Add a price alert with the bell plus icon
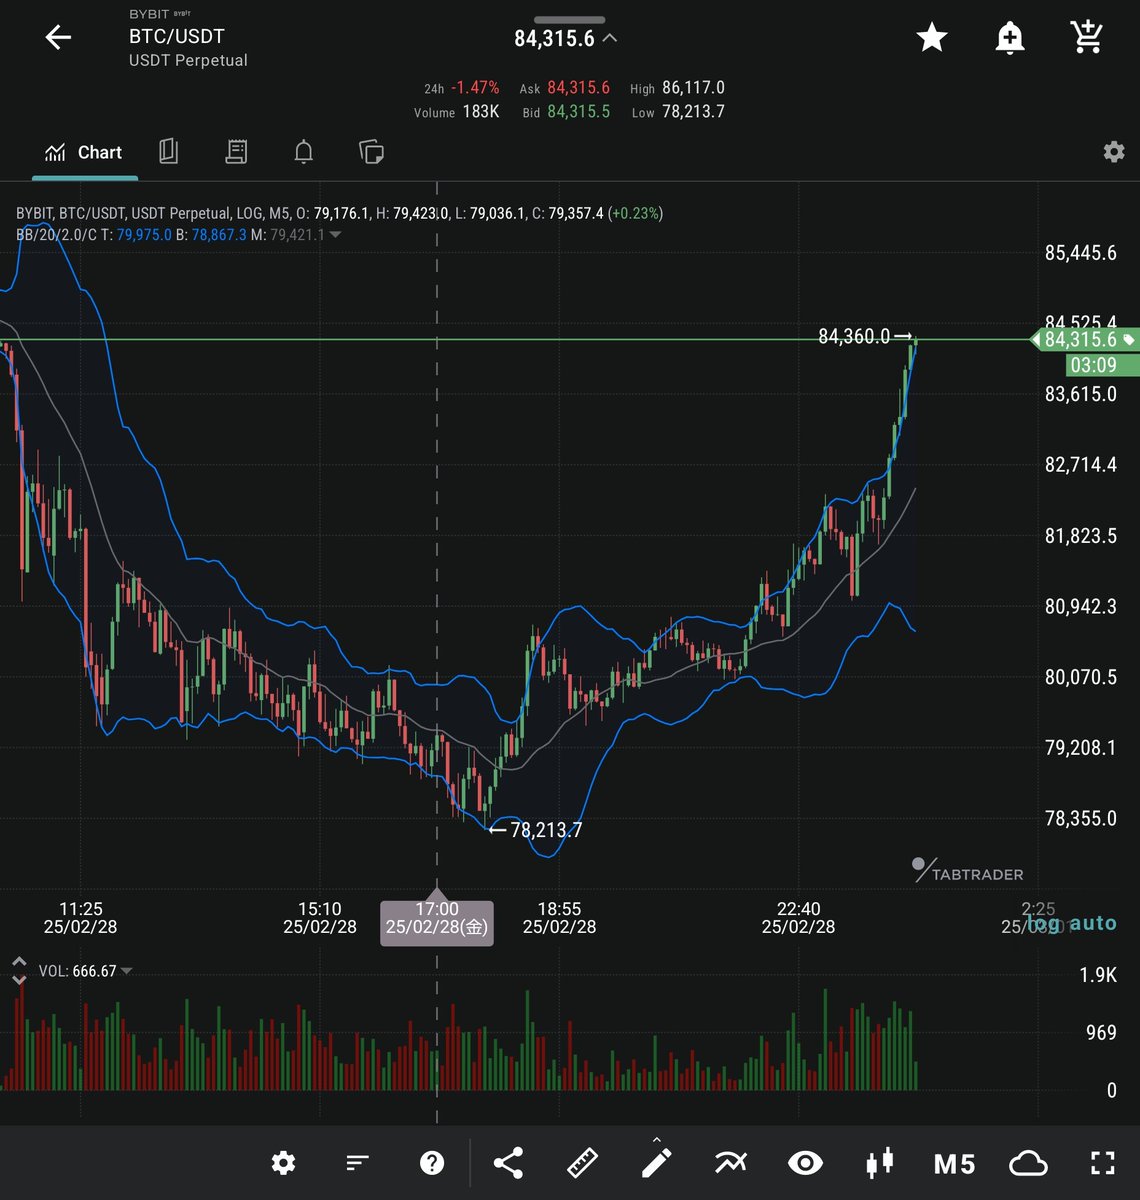The width and height of the screenshot is (1140, 1200). [x=1010, y=38]
